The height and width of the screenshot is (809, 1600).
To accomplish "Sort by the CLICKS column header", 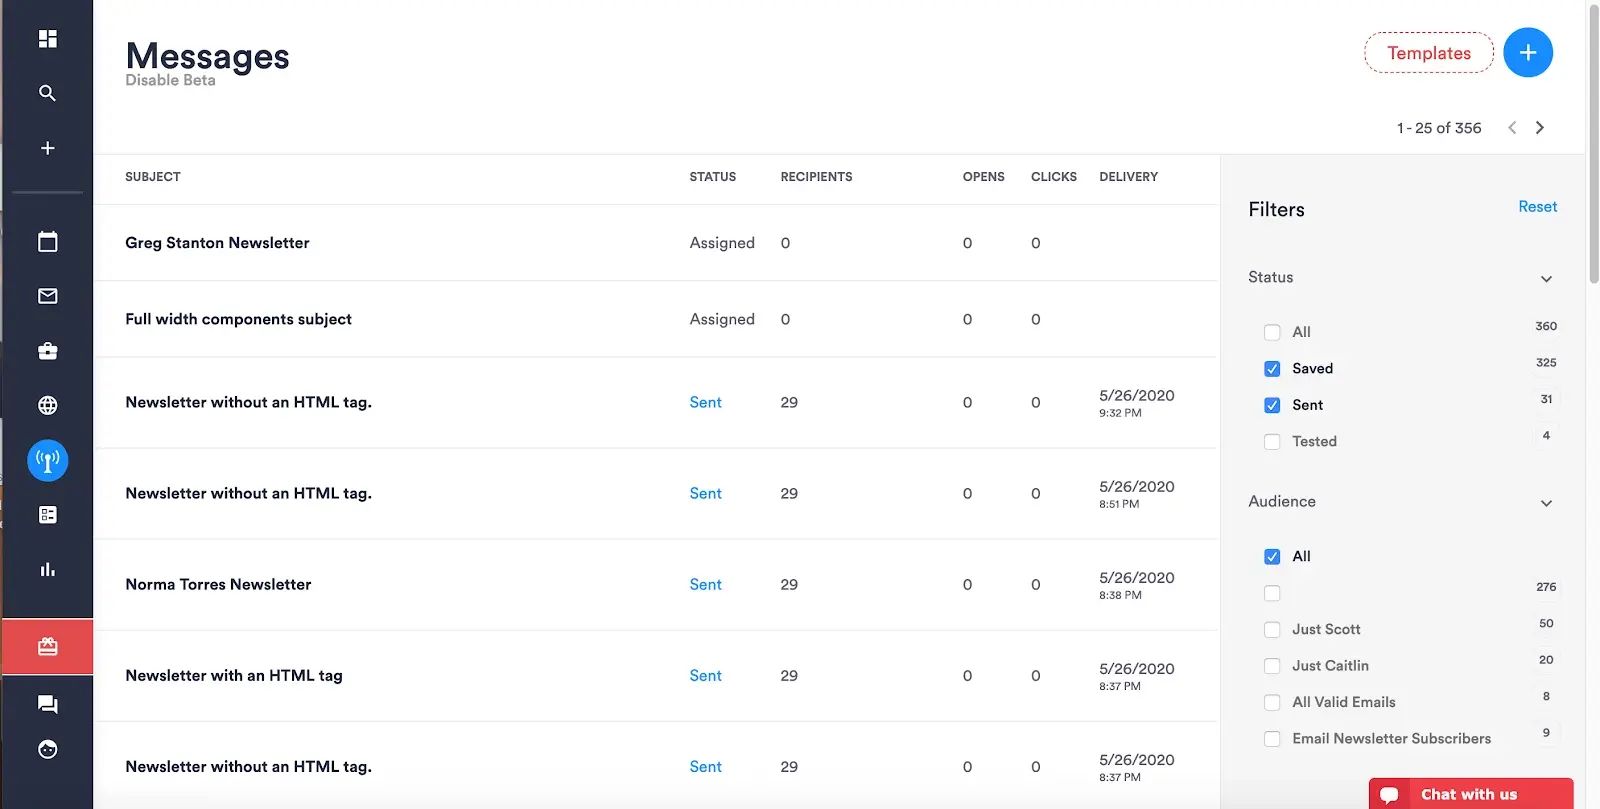I will pos(1053,177).
